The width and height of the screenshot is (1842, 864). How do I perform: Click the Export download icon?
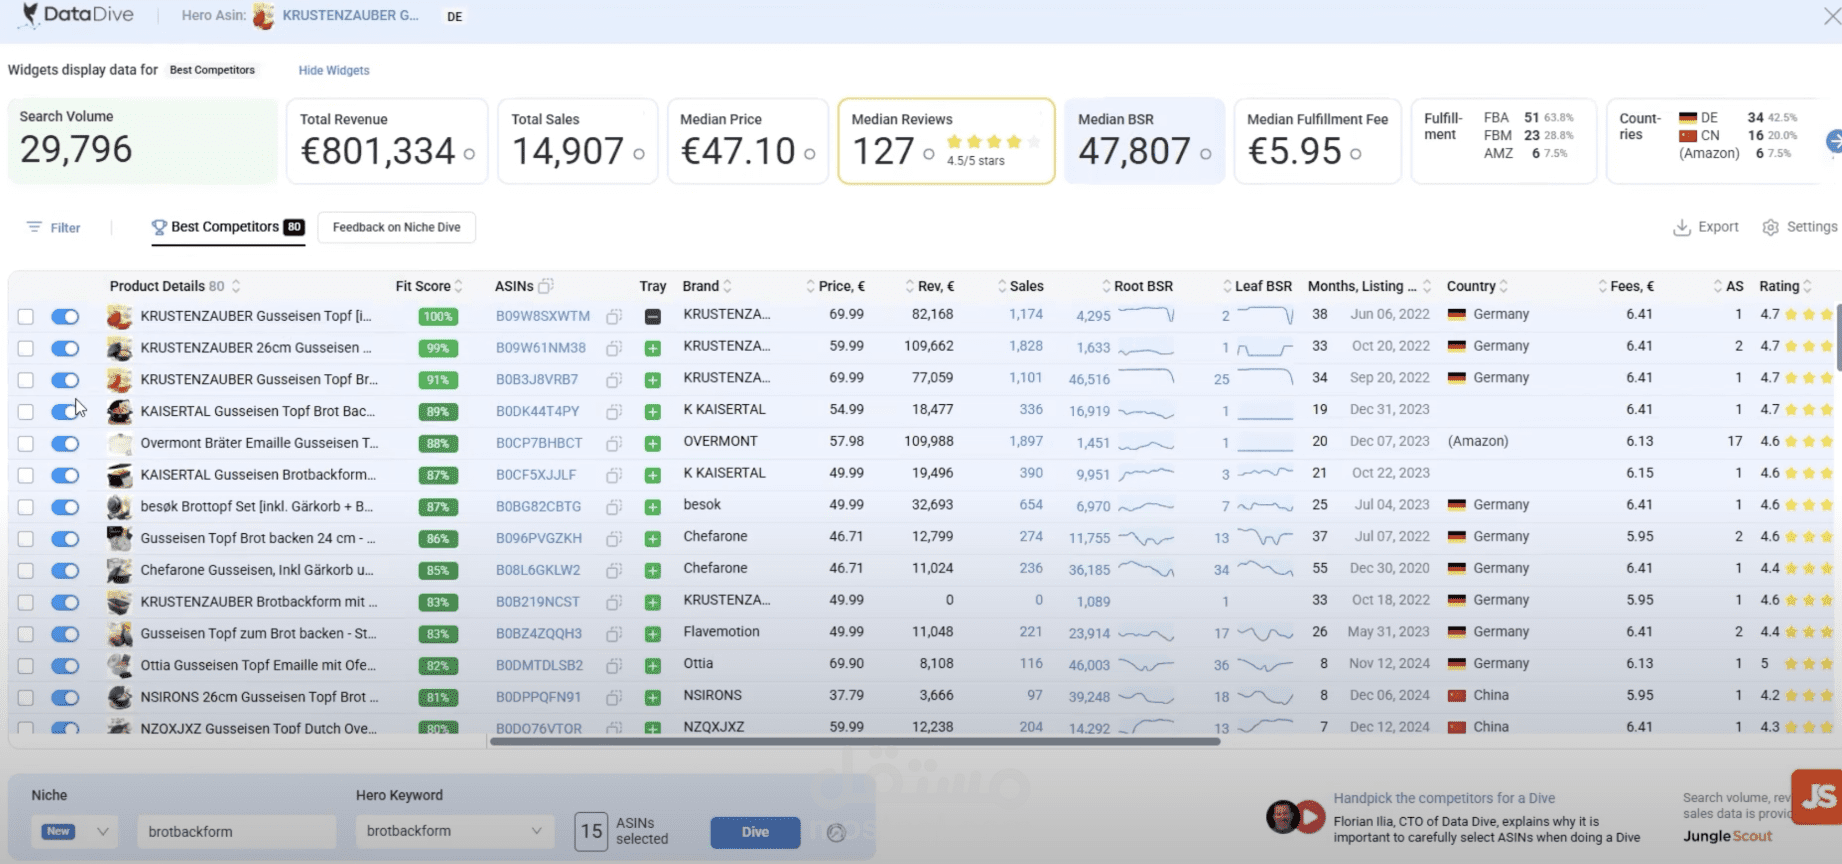[1681, 228]
